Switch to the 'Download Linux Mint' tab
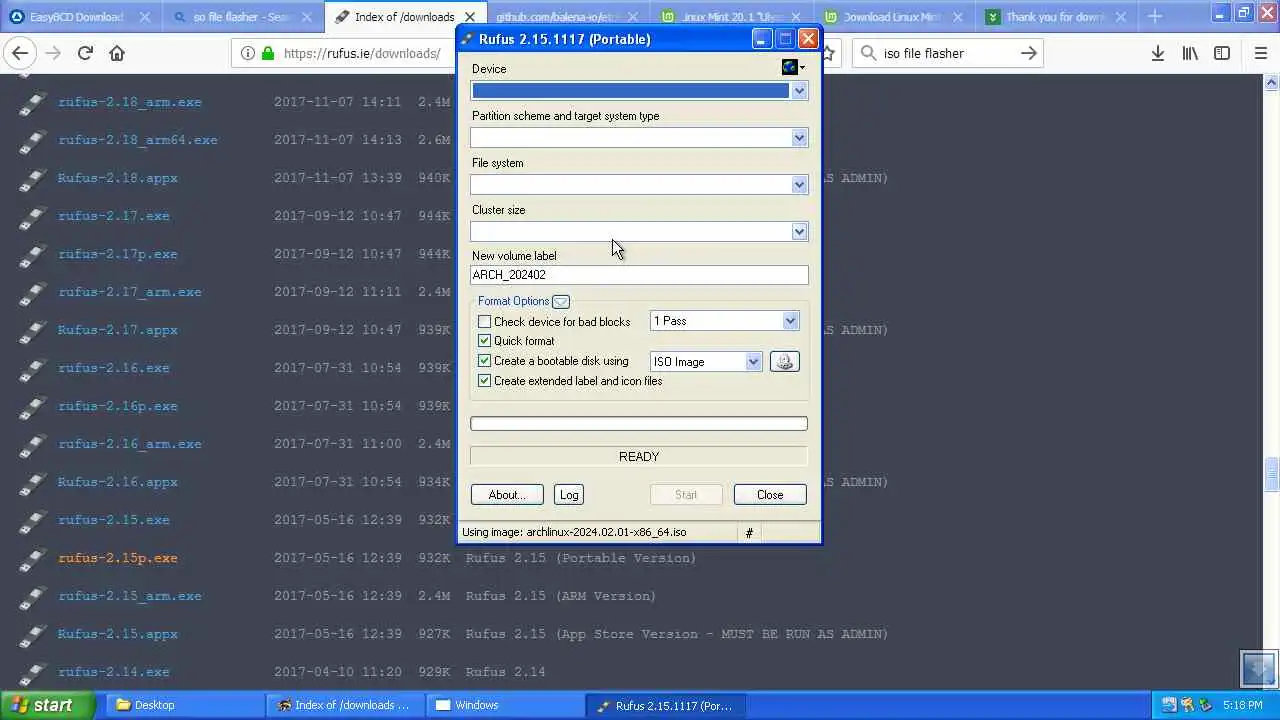1280x720 pixels. pyautogui.click(x=893, y=17)
